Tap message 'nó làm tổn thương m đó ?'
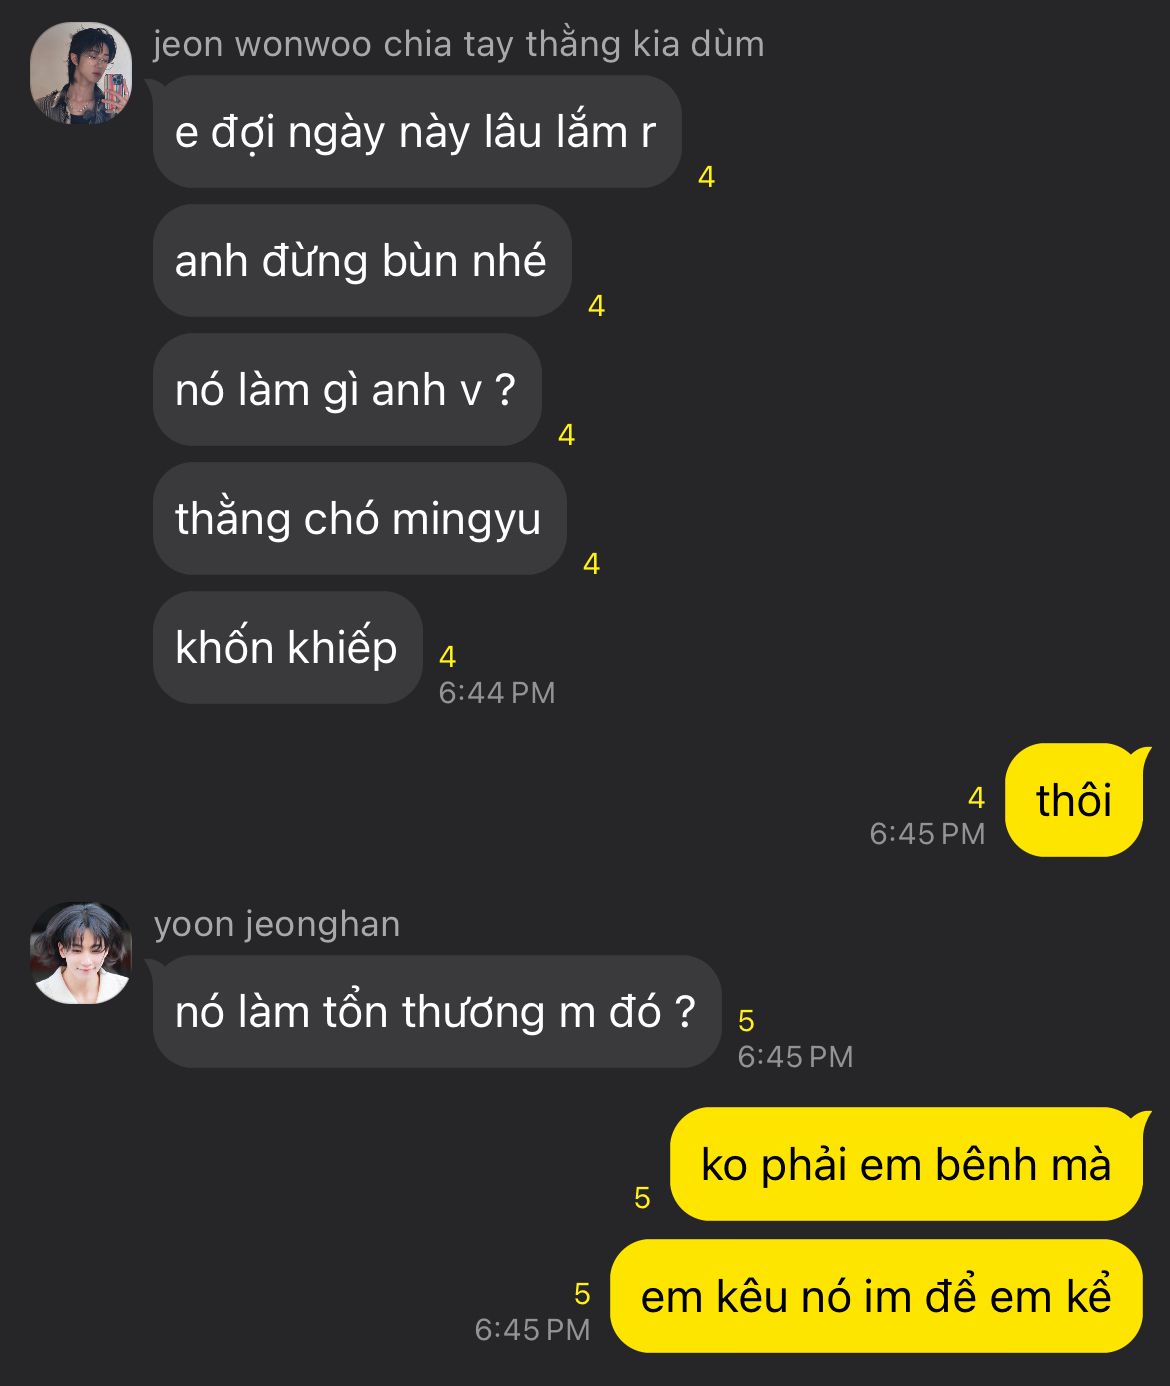 [x=437, y=1012]
